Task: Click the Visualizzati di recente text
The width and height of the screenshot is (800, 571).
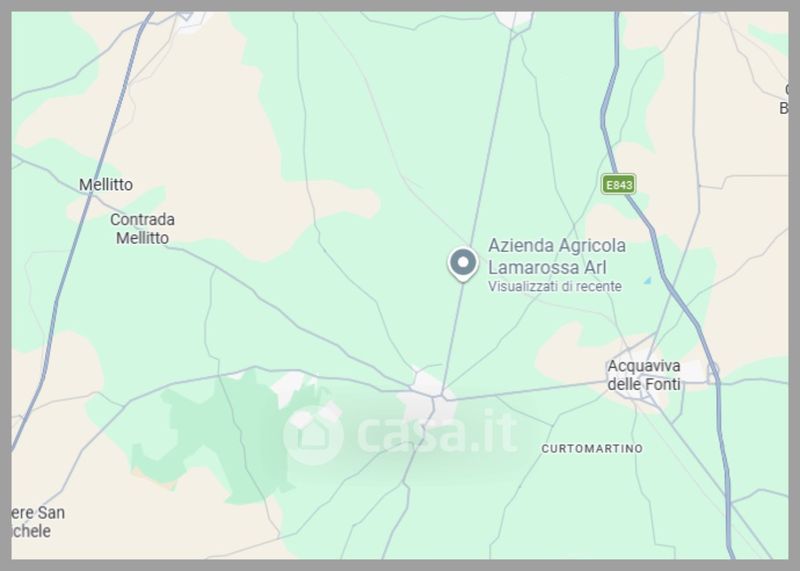Action: click(x=555, y=286)
